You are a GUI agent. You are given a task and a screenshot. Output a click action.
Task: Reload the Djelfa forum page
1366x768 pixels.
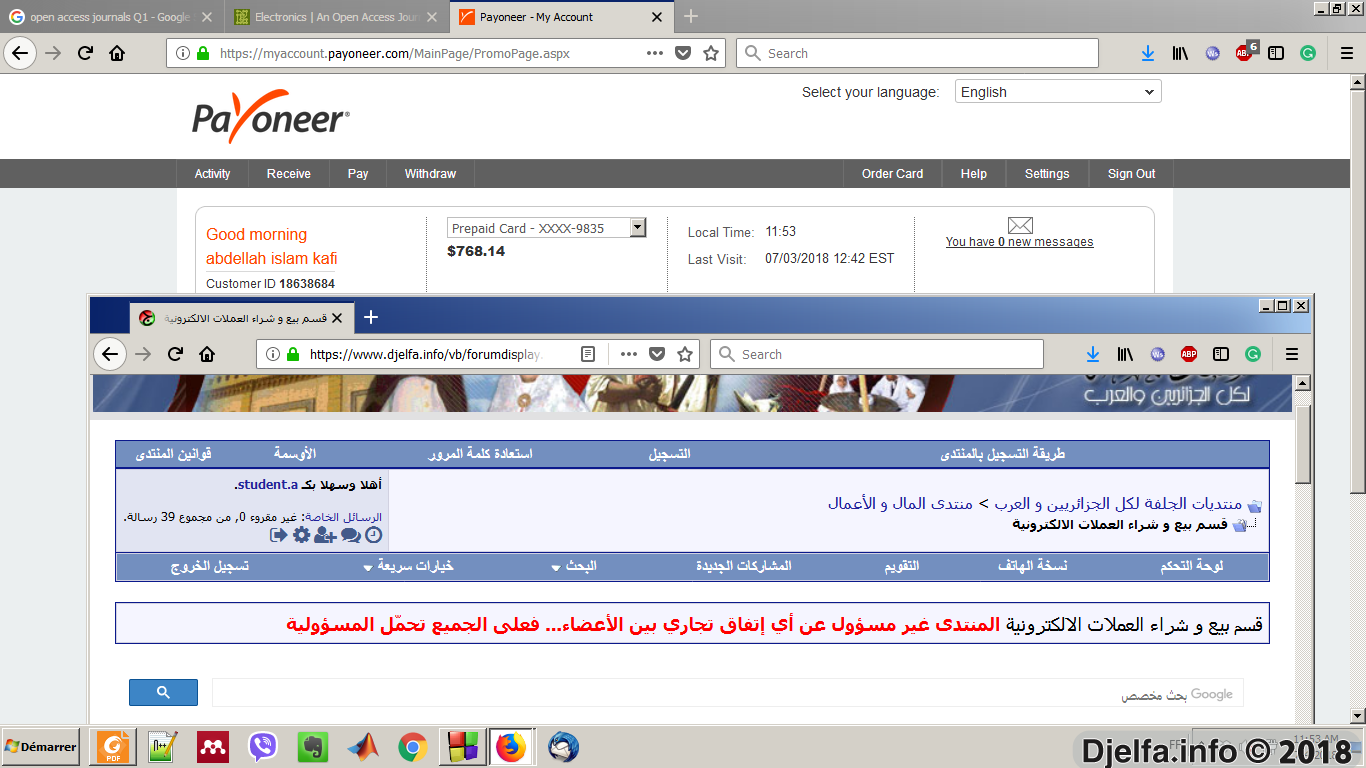coord(175,354)
